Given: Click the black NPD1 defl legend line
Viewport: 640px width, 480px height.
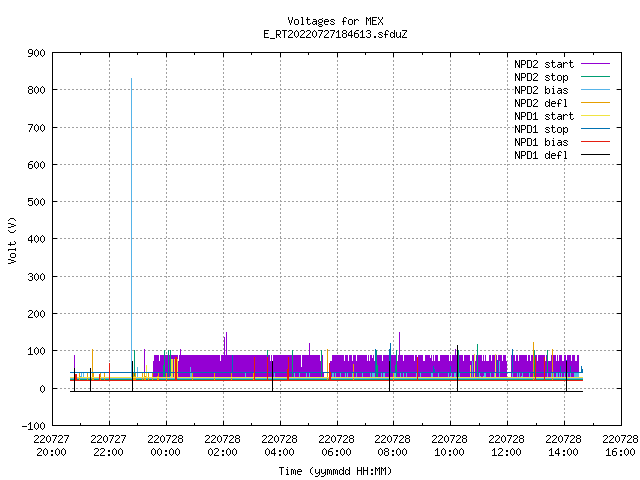Looking at the screenshot, I should pos(595,155).
